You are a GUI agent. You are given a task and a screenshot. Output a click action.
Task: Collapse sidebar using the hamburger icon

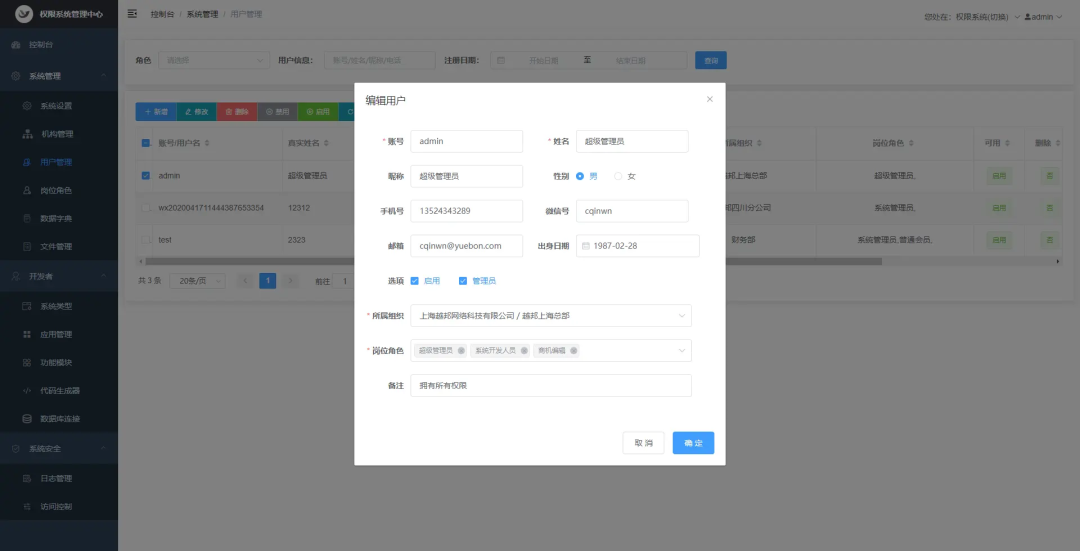tap(132, 15)
